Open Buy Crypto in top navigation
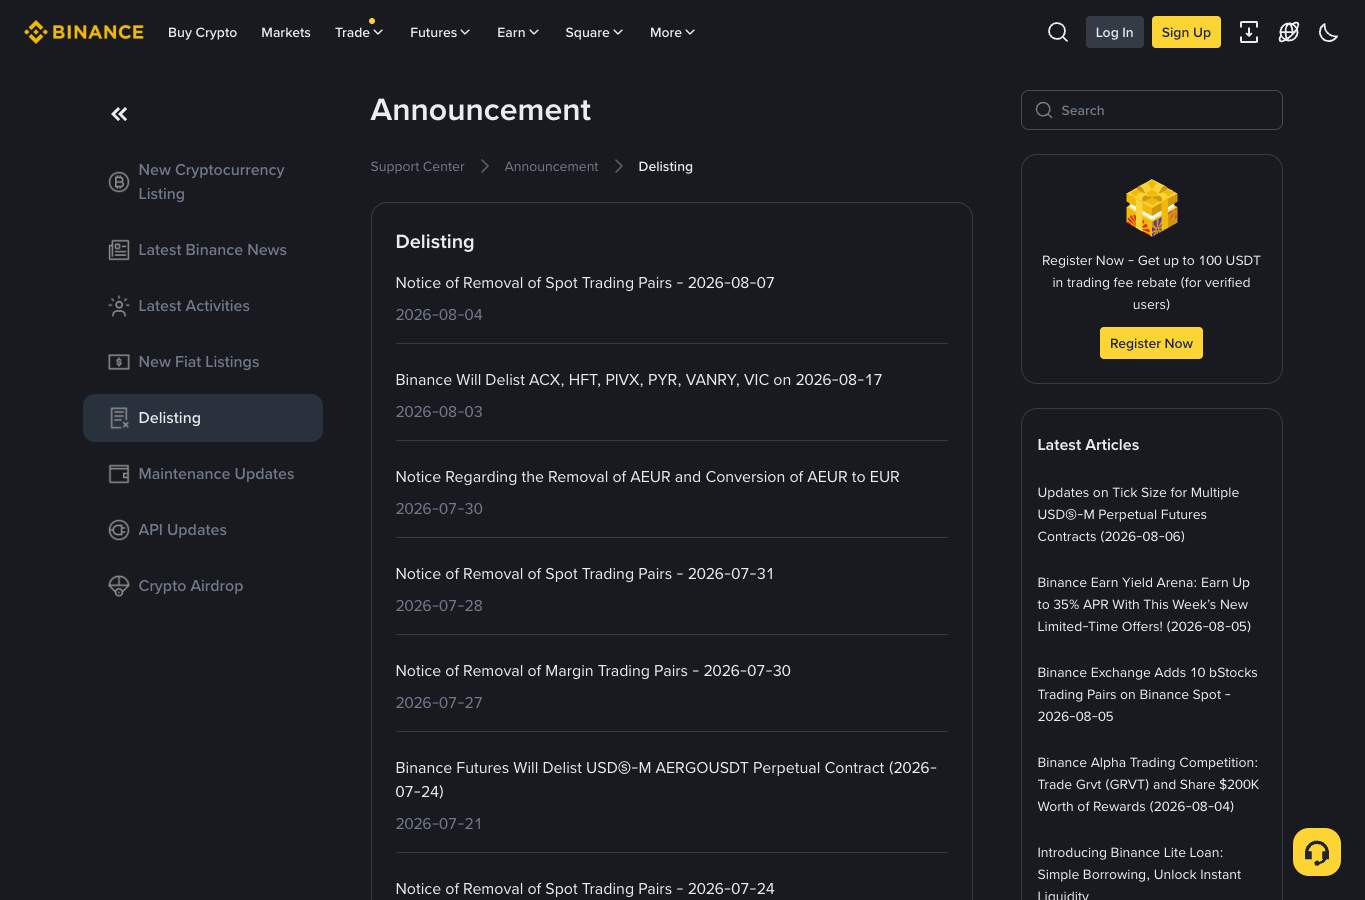Image resolution: width=1365 pixels, height=900 pixels. 203,32
